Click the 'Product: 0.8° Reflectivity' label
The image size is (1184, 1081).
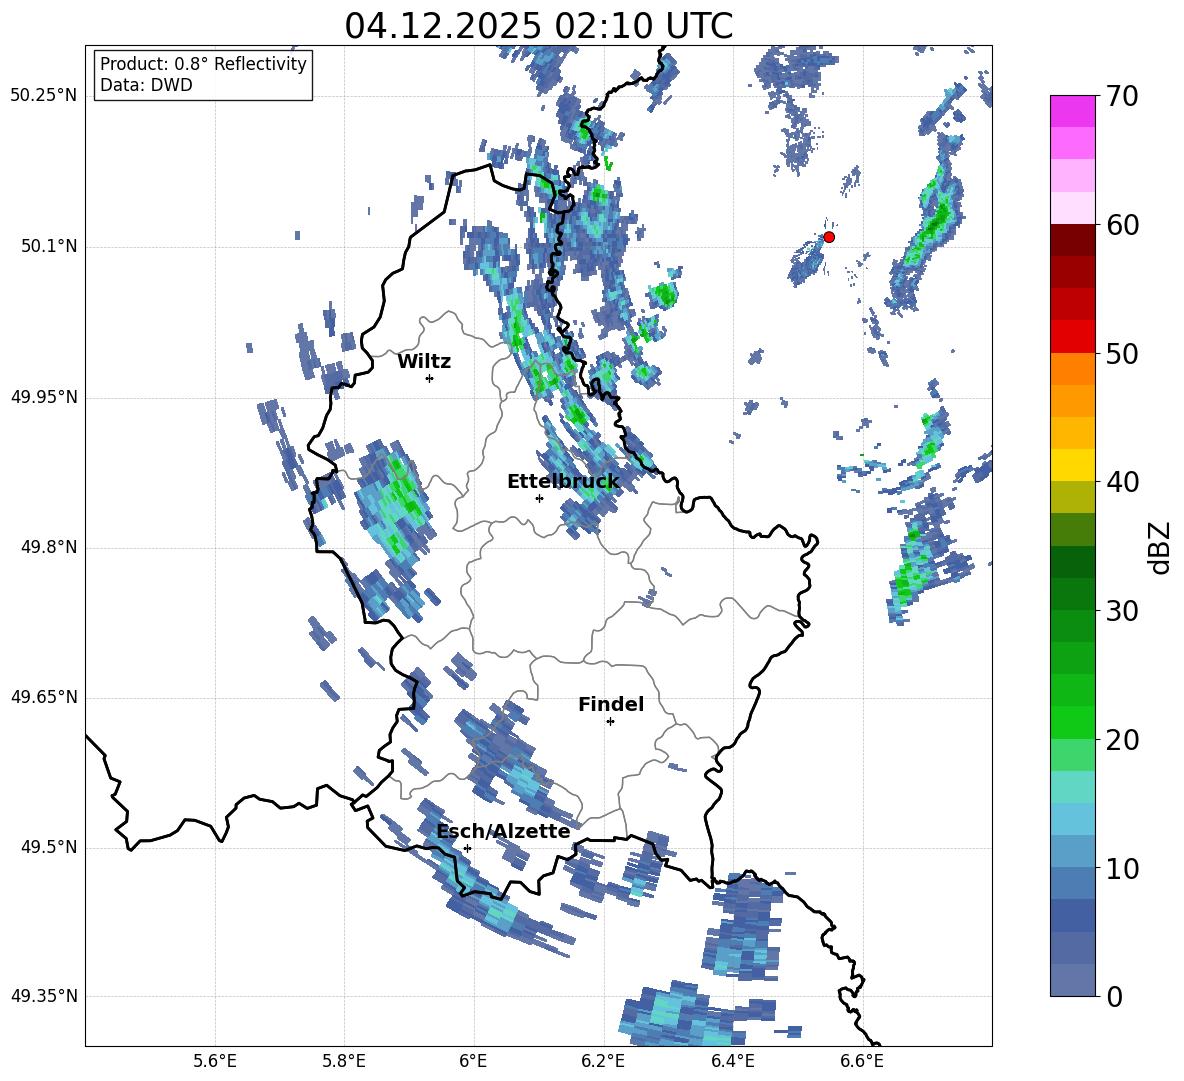click(x=203, y=63)
